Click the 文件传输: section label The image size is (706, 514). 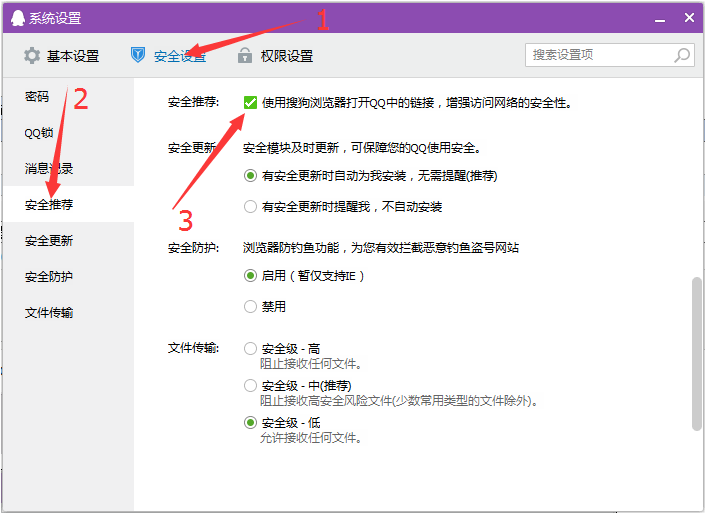(194, 348)
